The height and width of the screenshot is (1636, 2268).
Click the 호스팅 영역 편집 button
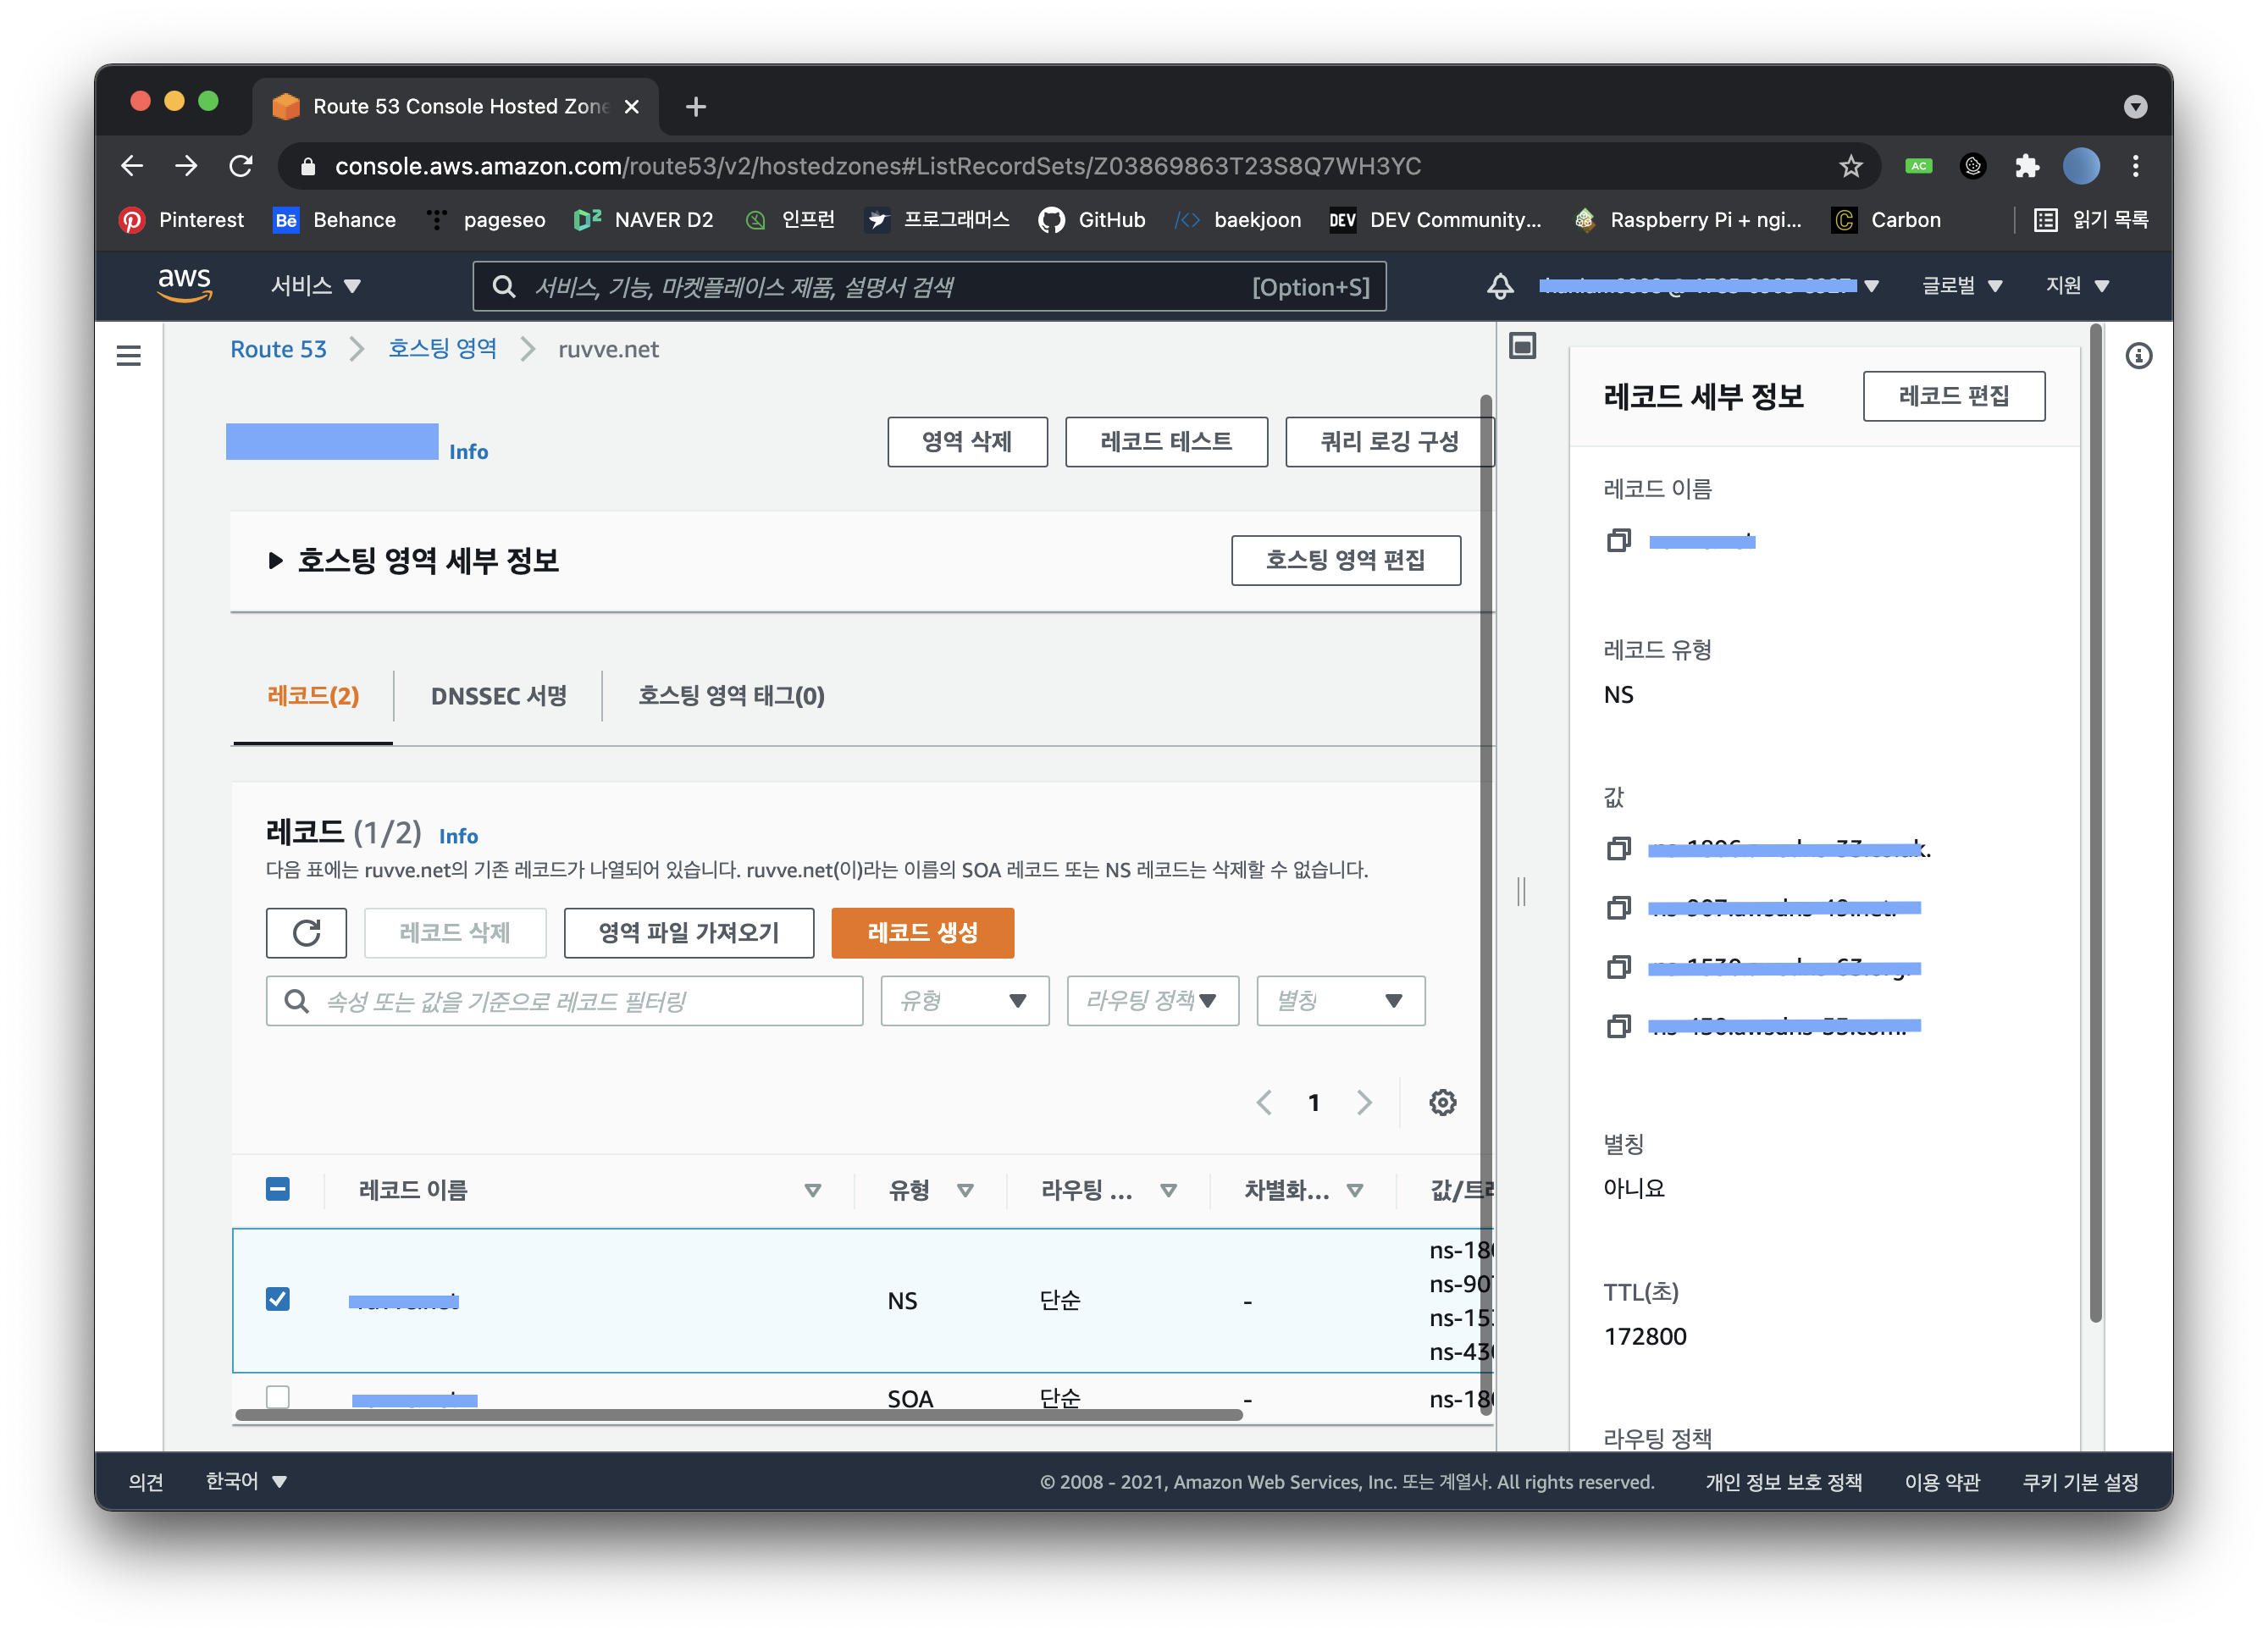click(1345, 560)
